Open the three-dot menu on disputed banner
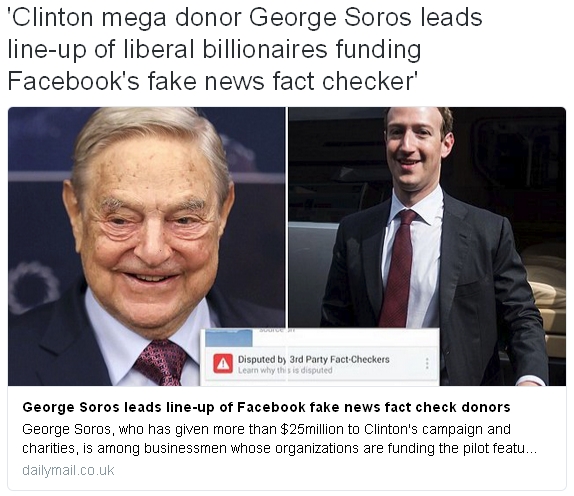574x496 pixels. pyautogui.click(x=427, y=363)
